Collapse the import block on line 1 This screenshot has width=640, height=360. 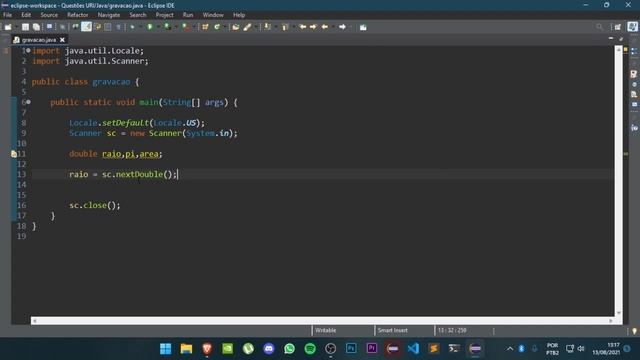pos(29,50)
